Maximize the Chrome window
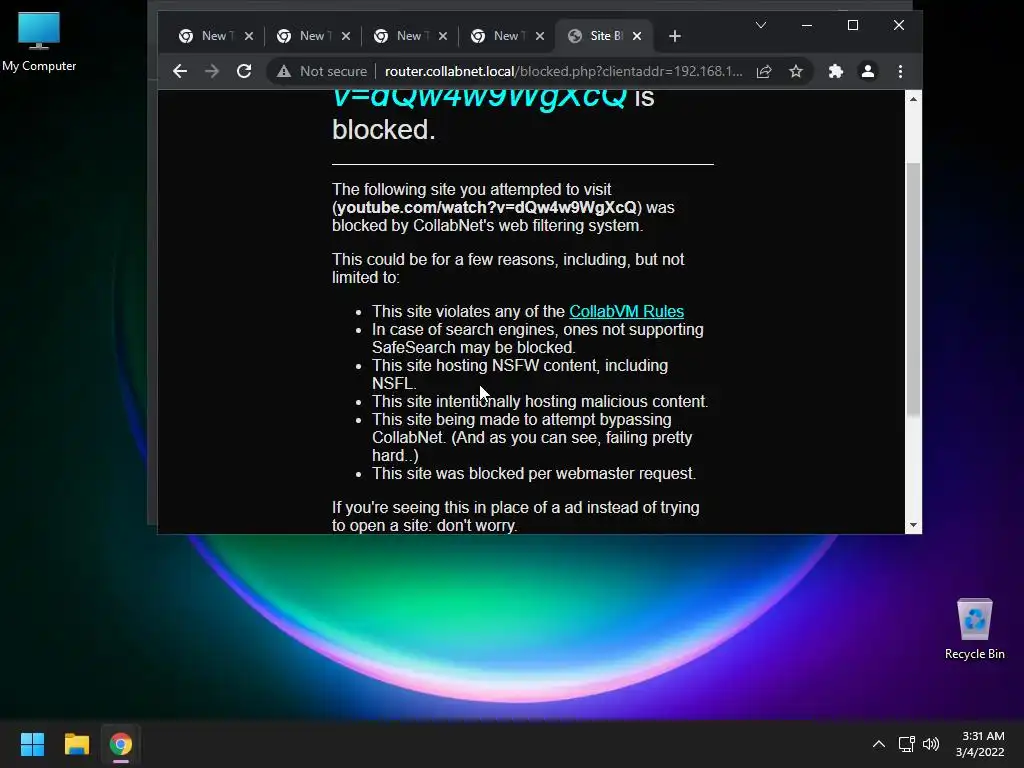This screenshot has width=1024, height=768. 852,25
